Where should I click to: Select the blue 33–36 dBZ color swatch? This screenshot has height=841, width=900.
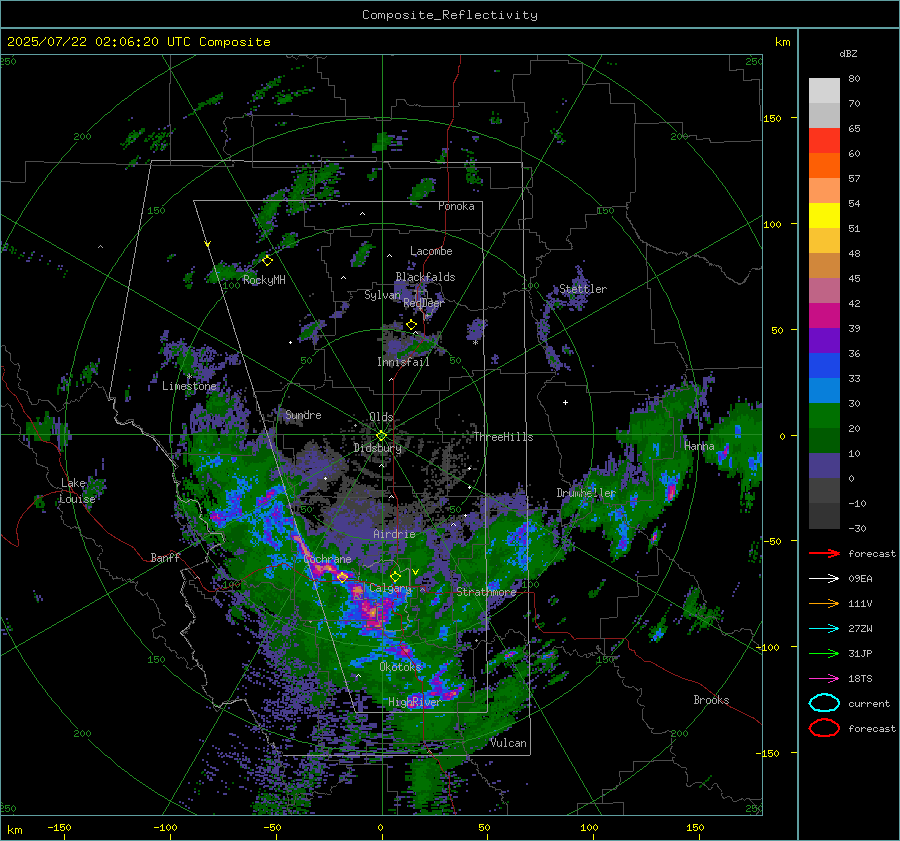pos(824,366)
